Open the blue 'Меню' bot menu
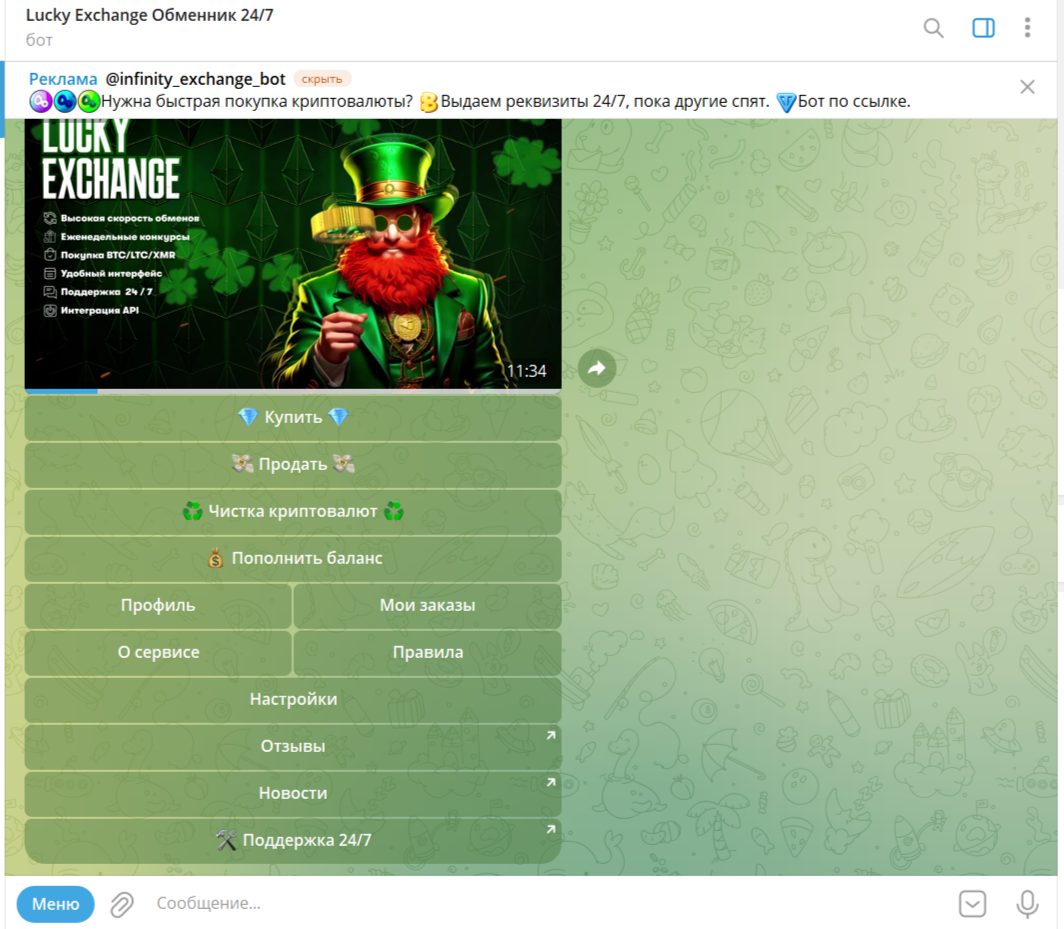 (x=56, y=904)
